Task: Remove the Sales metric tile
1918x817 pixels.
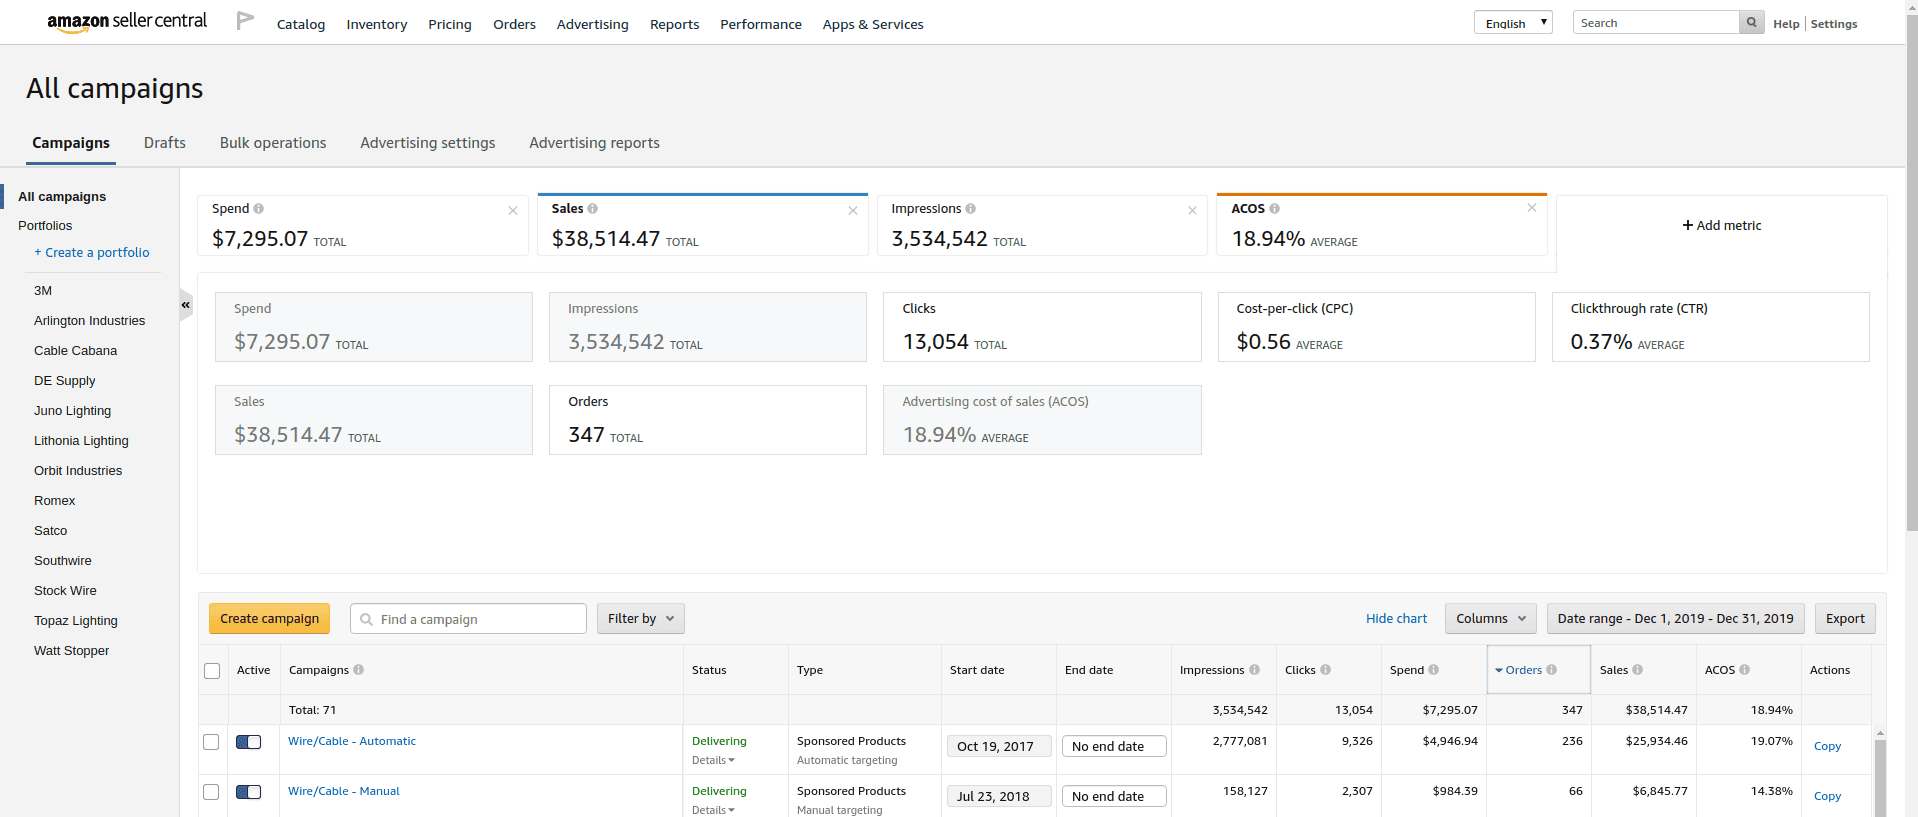Action: (x=853, y=210)
